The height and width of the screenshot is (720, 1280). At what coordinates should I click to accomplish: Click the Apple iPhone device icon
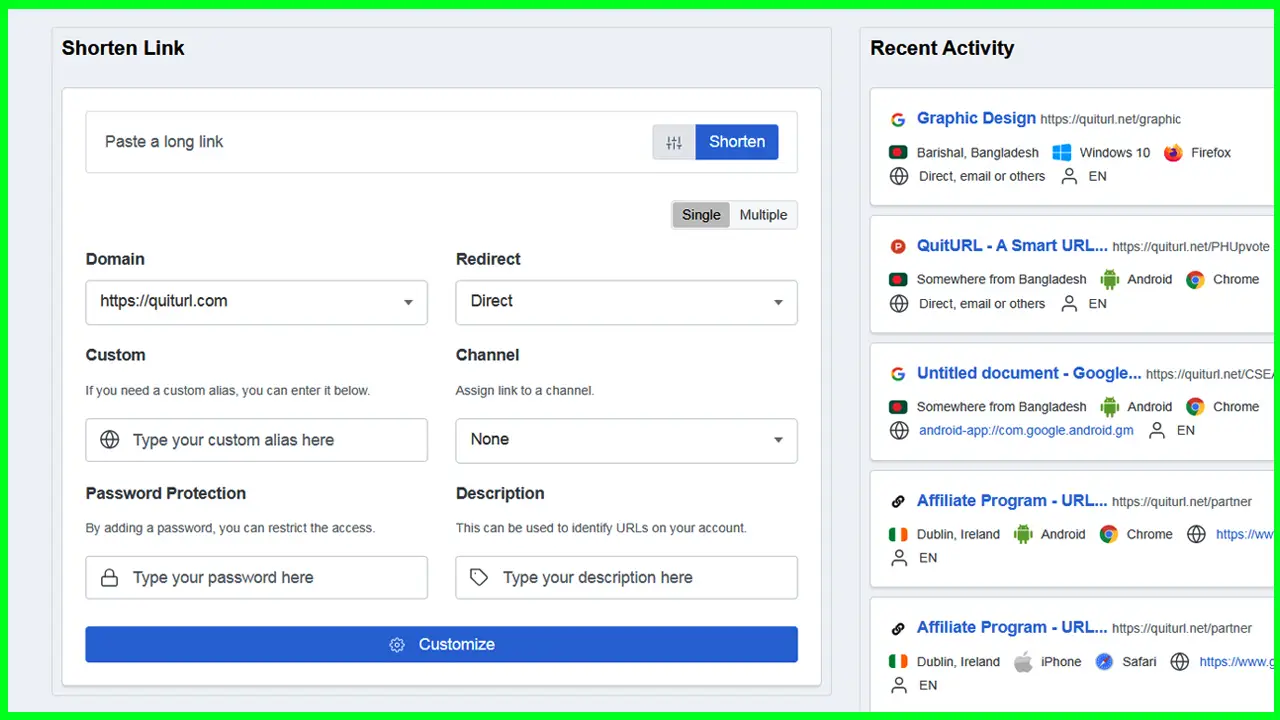(x=1022, y=662)
